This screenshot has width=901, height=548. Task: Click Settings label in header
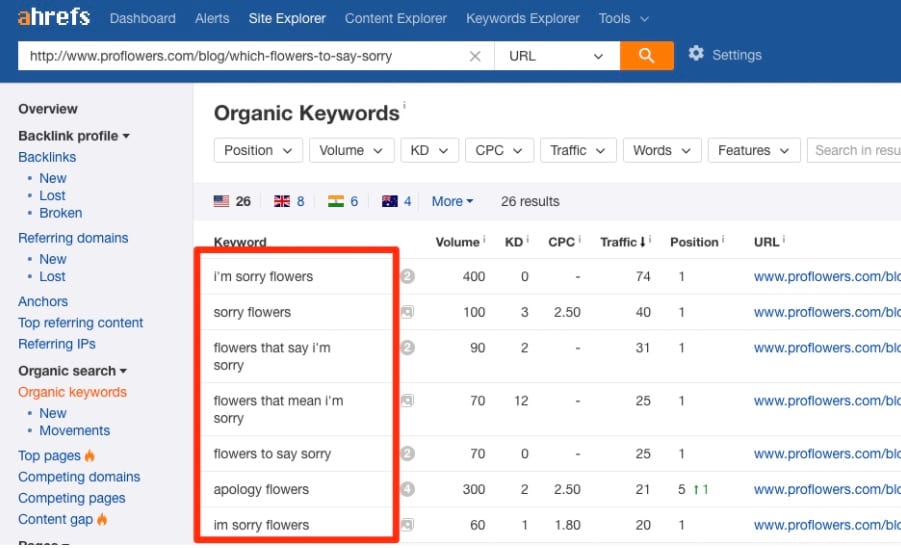pos(737,55)
